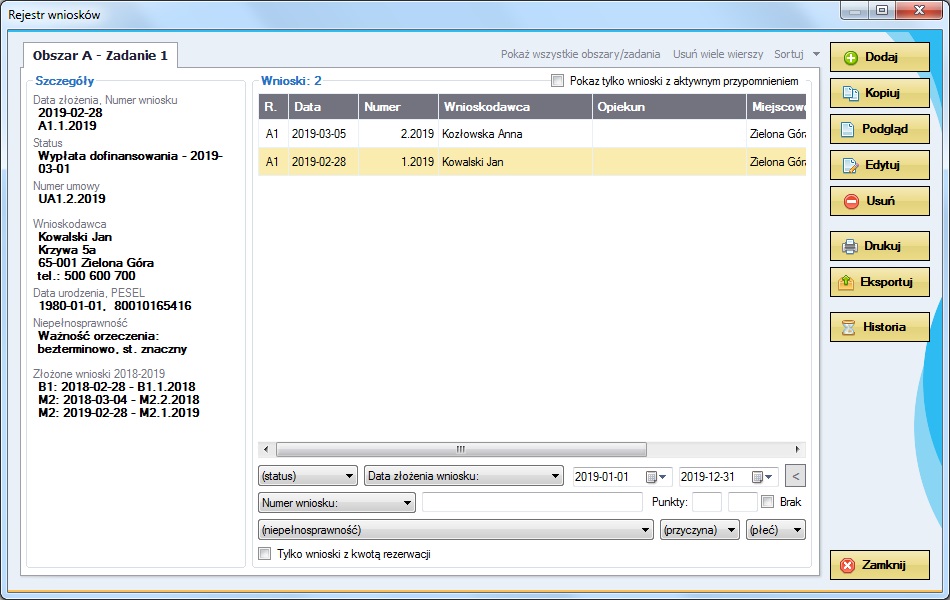This screenshot has height=600, width=950.
Task: Enable 'Pokaż tylko wnioski z aktywnym przypomnieniem' checkbox
Action: pyautogui.click(x=557, y=81)
